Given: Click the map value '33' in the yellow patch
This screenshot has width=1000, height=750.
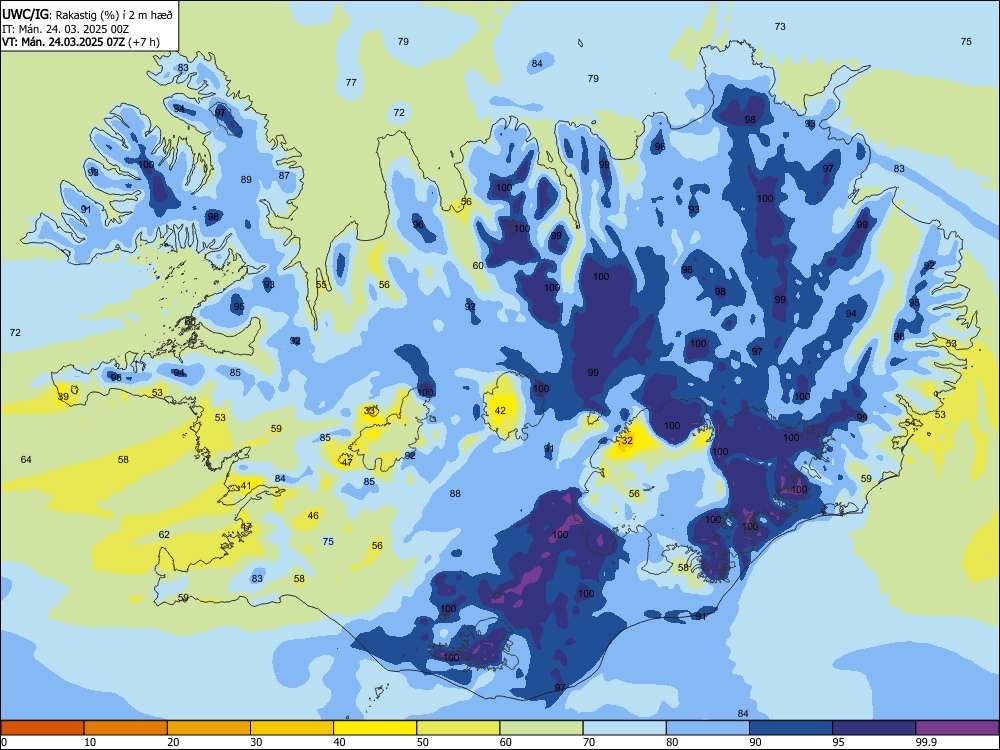Looking at the screenshot, I should coord(369,411).
